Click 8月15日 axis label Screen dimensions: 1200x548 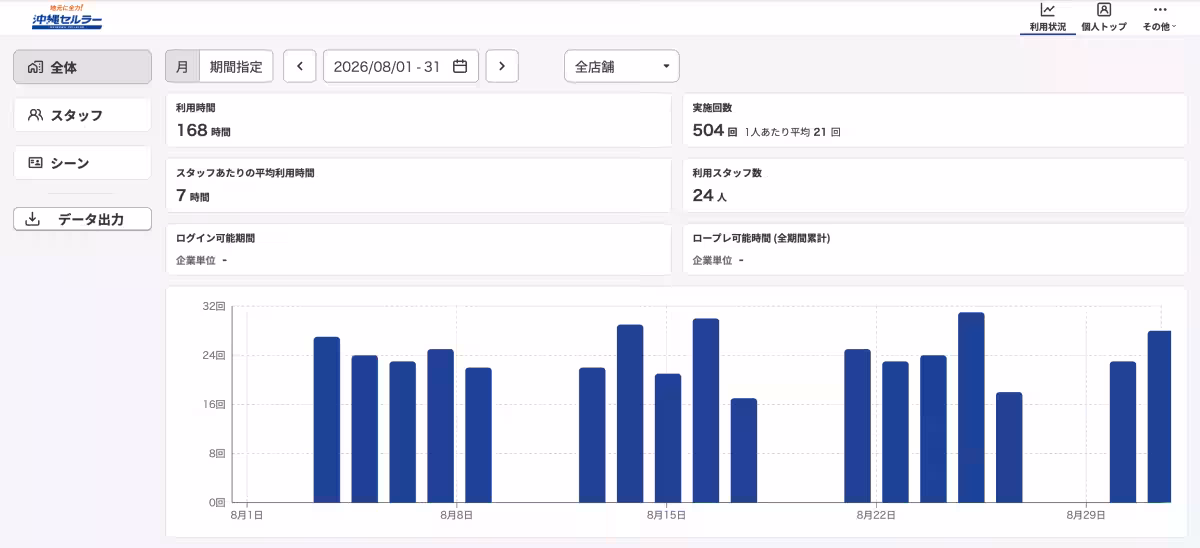pyautogui.click(x=666, y=515)
